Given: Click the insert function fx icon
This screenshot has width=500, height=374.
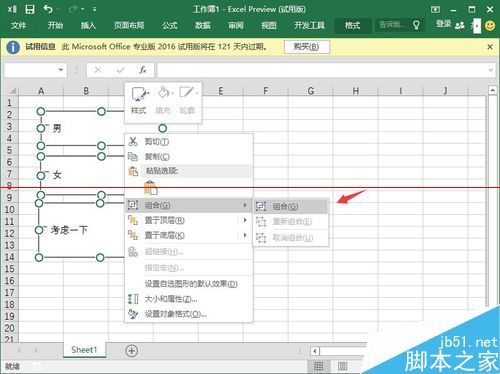Looking at the screenshot, I should tap(143, 70).
